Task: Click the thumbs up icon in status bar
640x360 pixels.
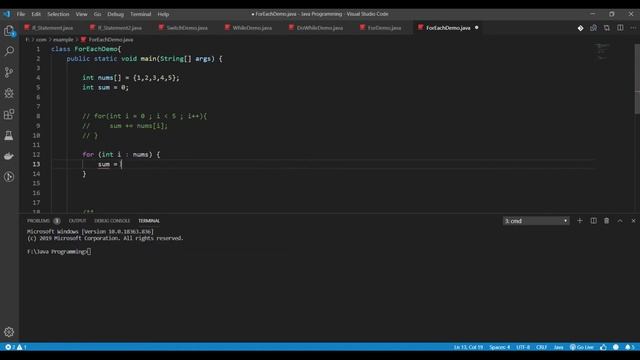Action: tap(603, 347)
